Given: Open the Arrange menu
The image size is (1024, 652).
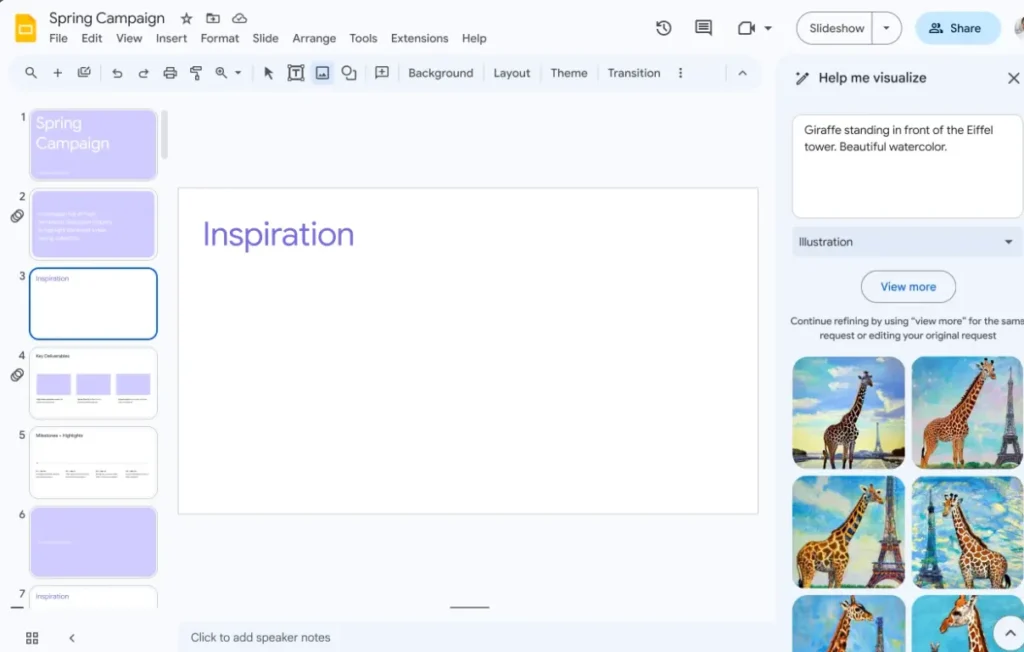Looking at the screenshot, I should coord(314,39).
